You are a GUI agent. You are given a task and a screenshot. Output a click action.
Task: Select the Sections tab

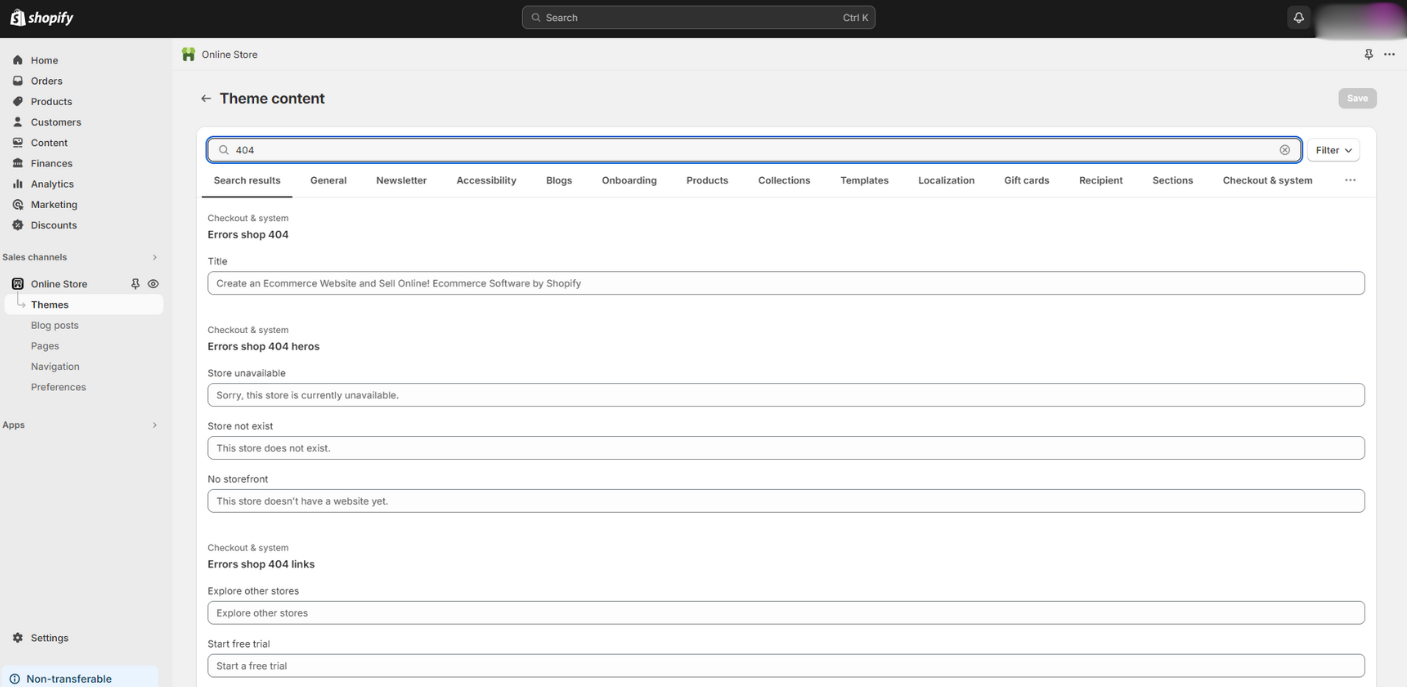point(1172,181)
